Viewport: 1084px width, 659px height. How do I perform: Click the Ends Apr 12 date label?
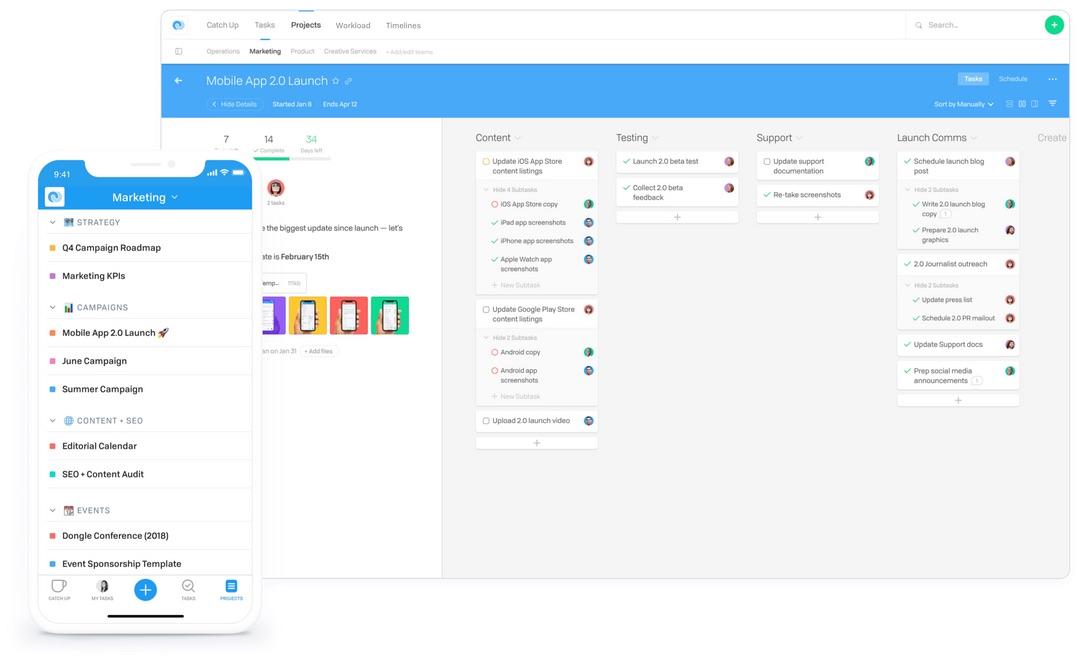[340, 104]
